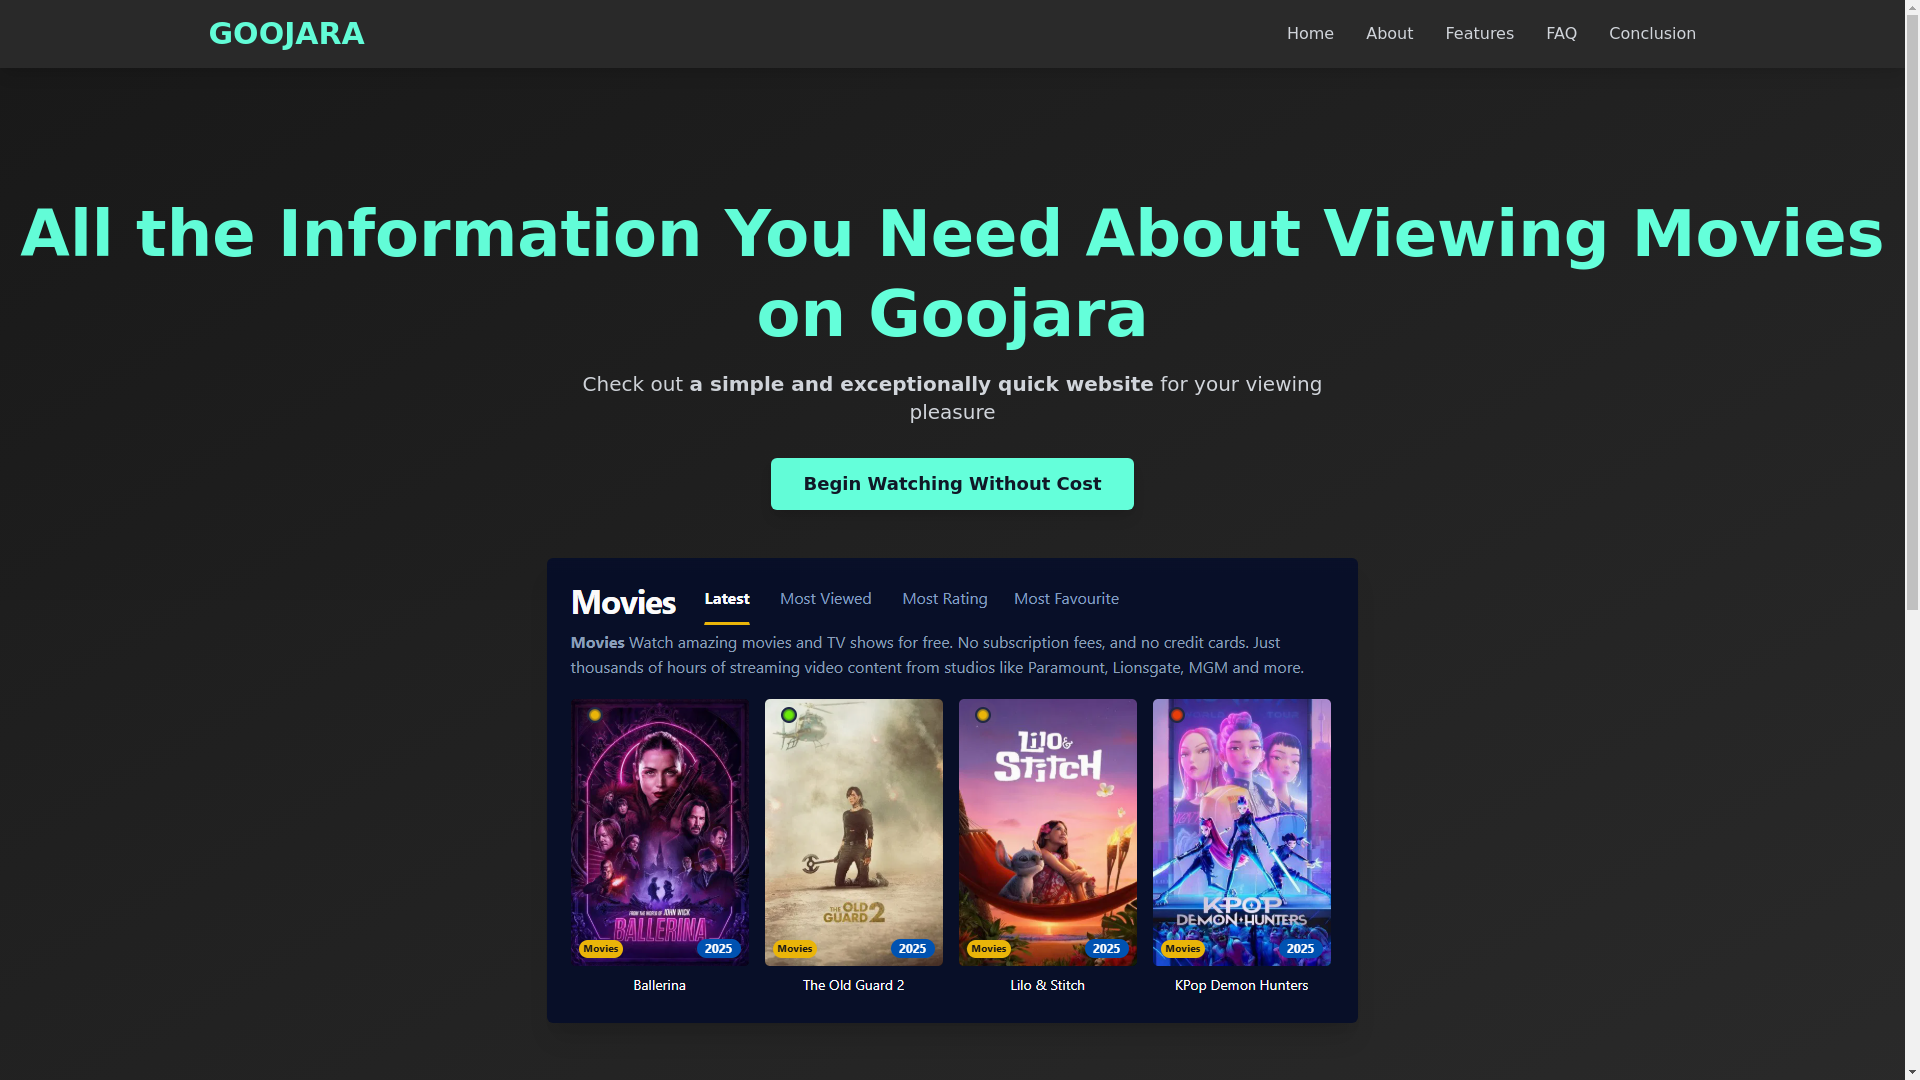Open the KPop Demon Hunters poster
The width and height of the screenshot is (1920, 1080).
point(1242,832)
